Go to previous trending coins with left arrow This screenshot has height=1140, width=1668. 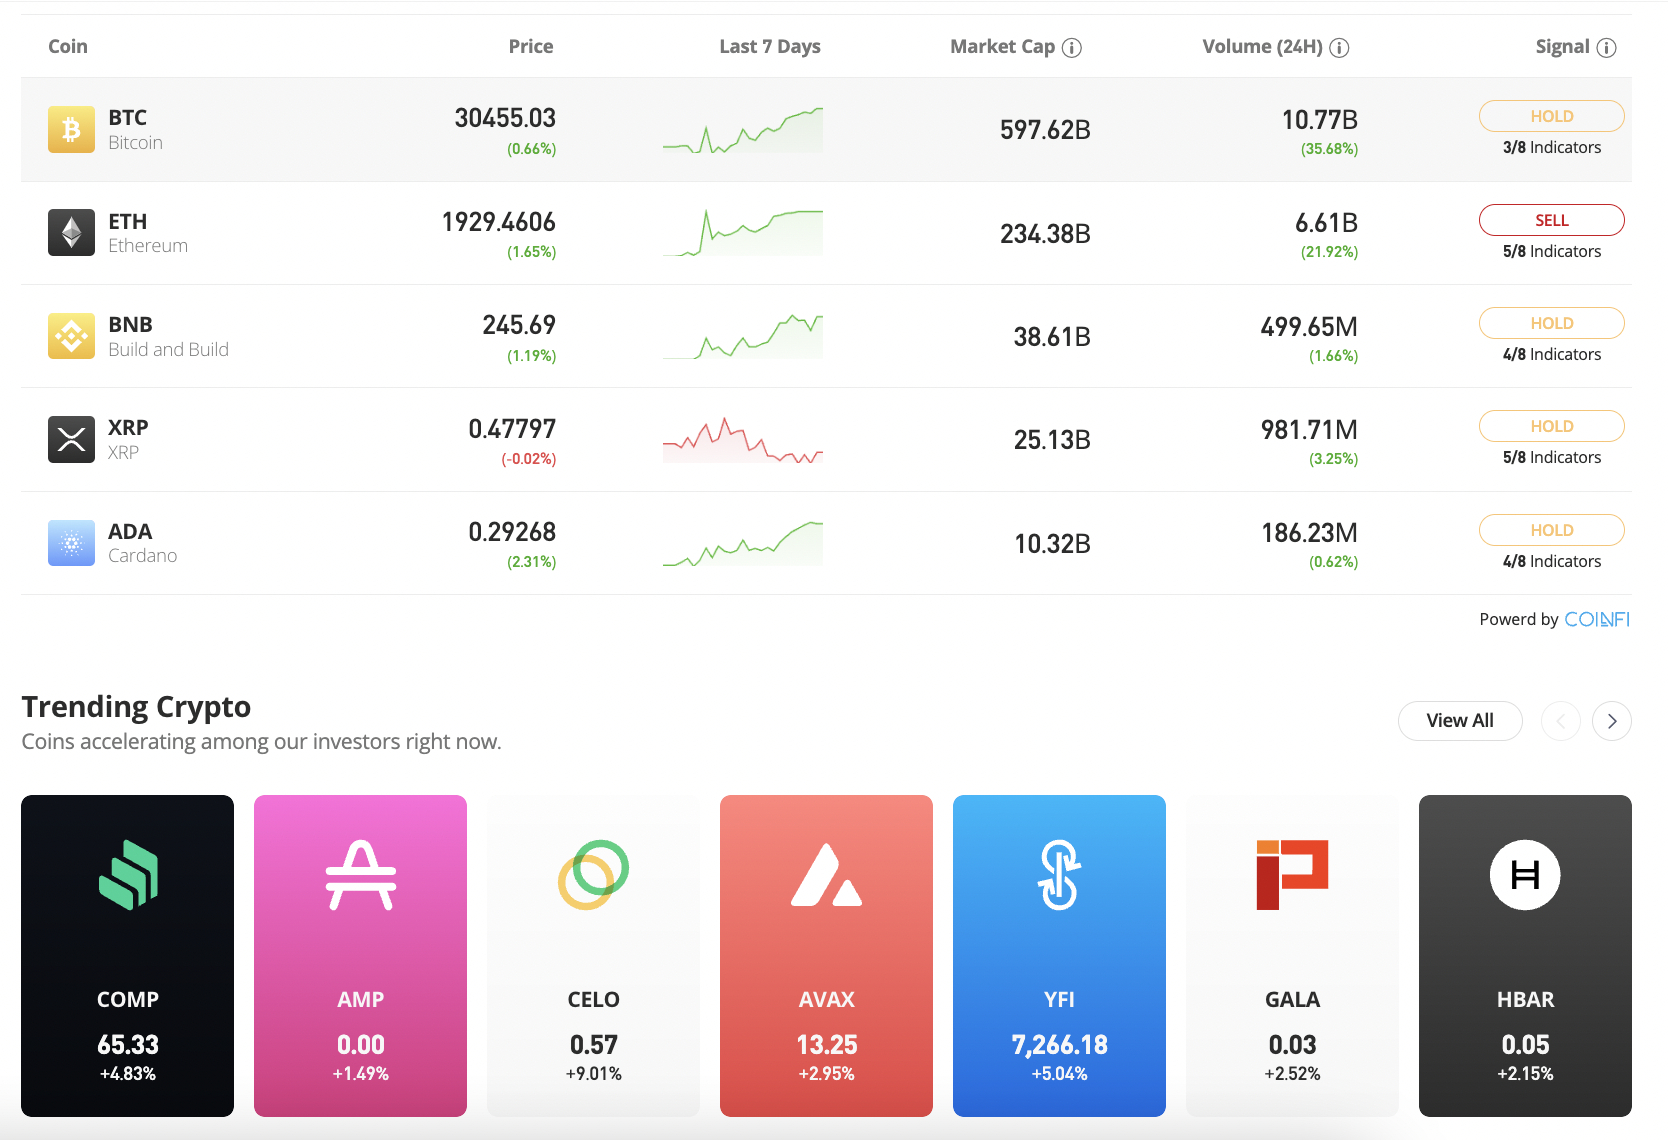click(1561, 721)
